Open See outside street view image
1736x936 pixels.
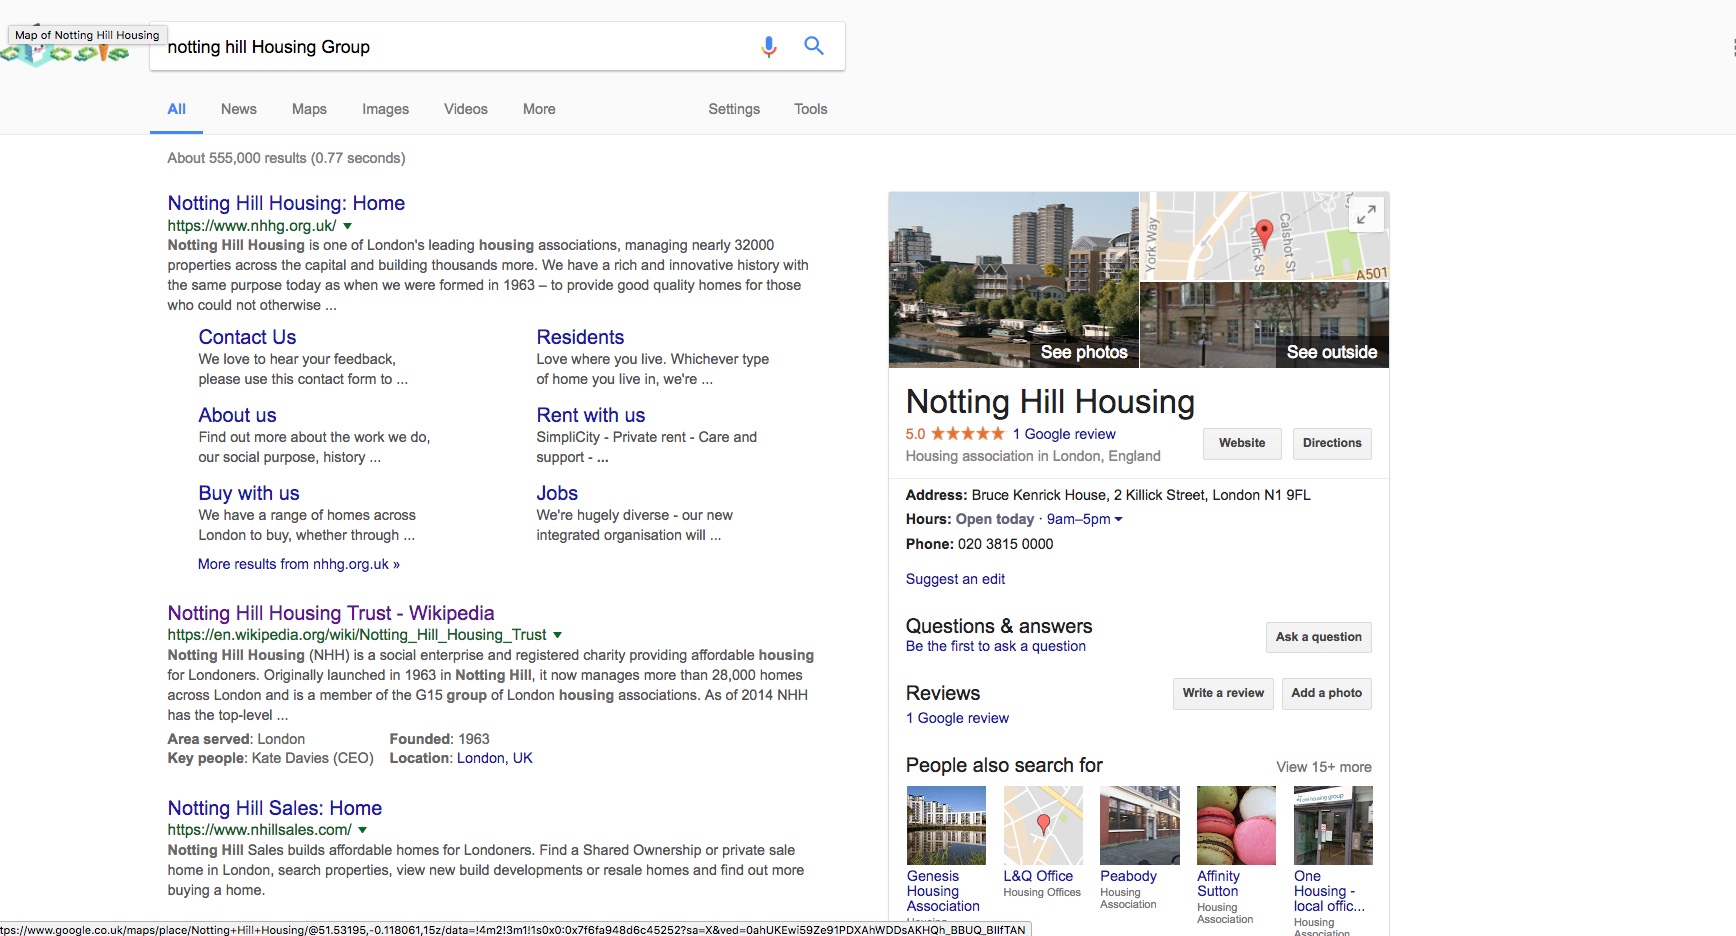pyautogui.click(x=1264, y=326)
